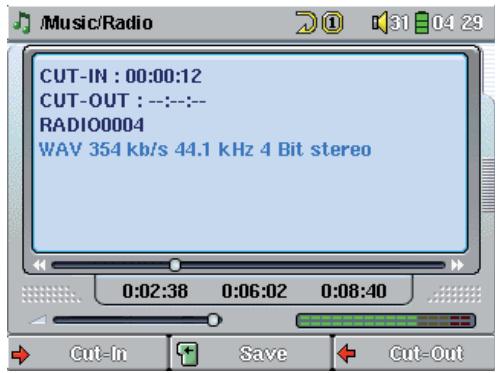The image size is (498, 373).
Task: Click the clock reading 04 29
Action: pyautogui.click(x=457, y=23)
